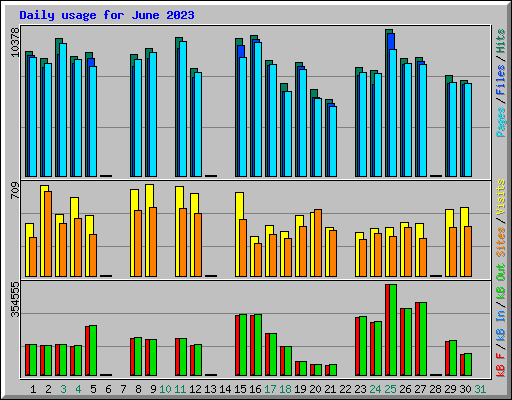Click the day 27 red kB bar
This screenshot has height=400, width=512.
tap(417, 339)
